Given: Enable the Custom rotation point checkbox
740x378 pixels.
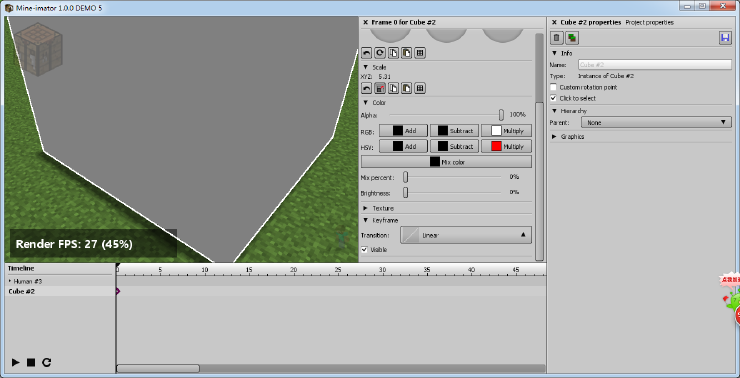Looking at the screenshot, I should click(554, 87).
